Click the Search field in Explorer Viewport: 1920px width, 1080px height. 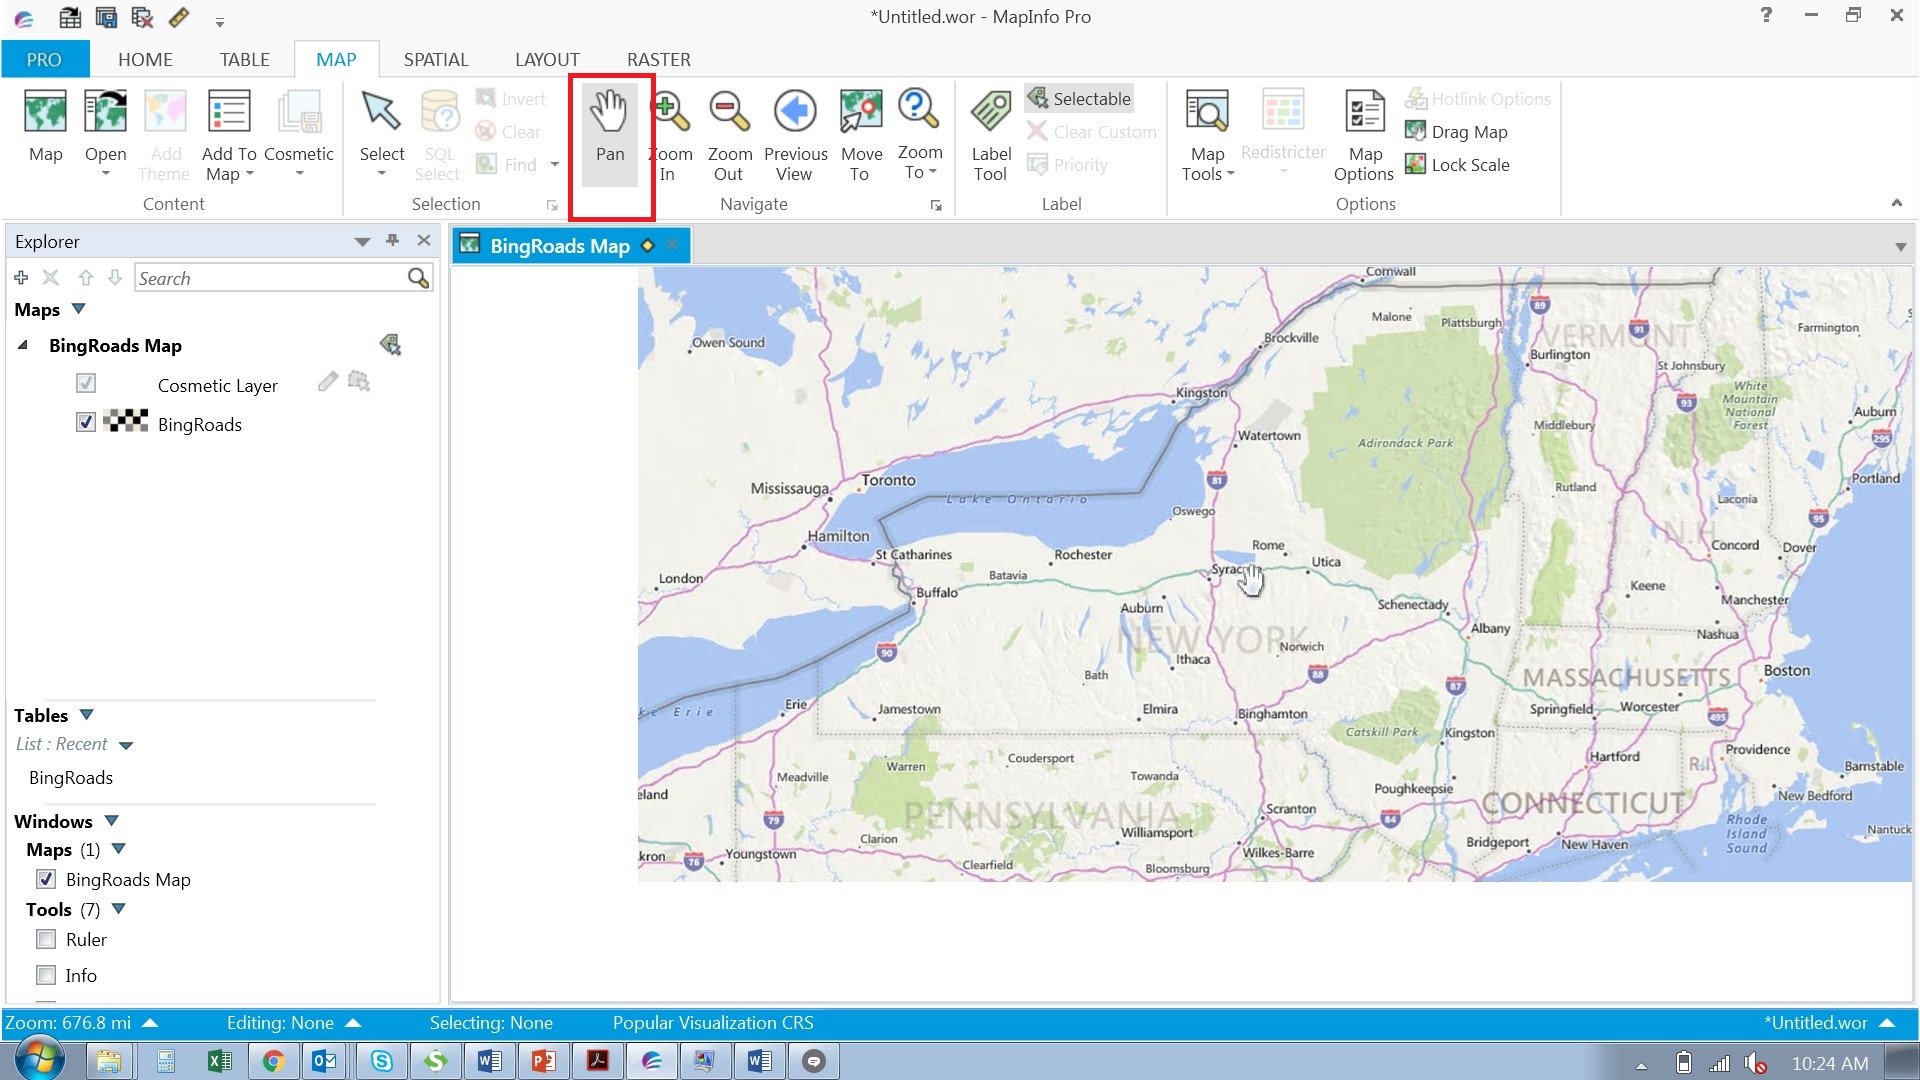[270, 278]
